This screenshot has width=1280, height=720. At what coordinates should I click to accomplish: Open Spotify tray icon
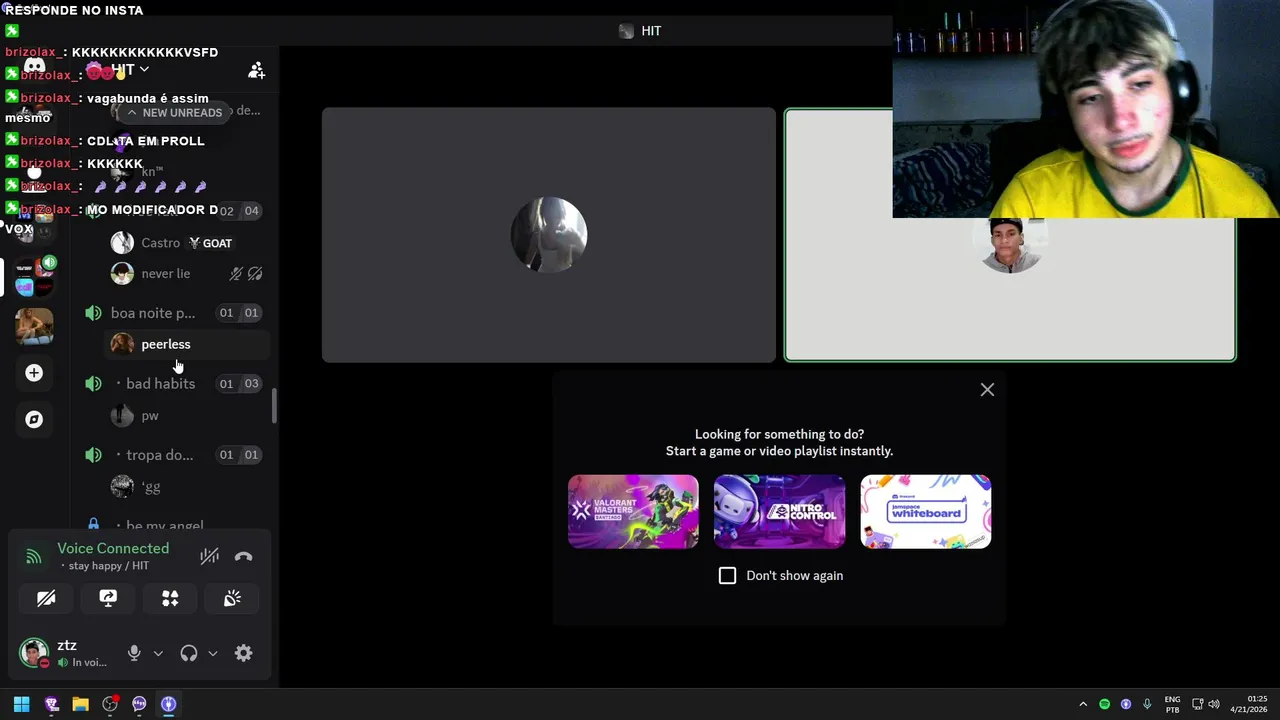(x=1105, y=704)
